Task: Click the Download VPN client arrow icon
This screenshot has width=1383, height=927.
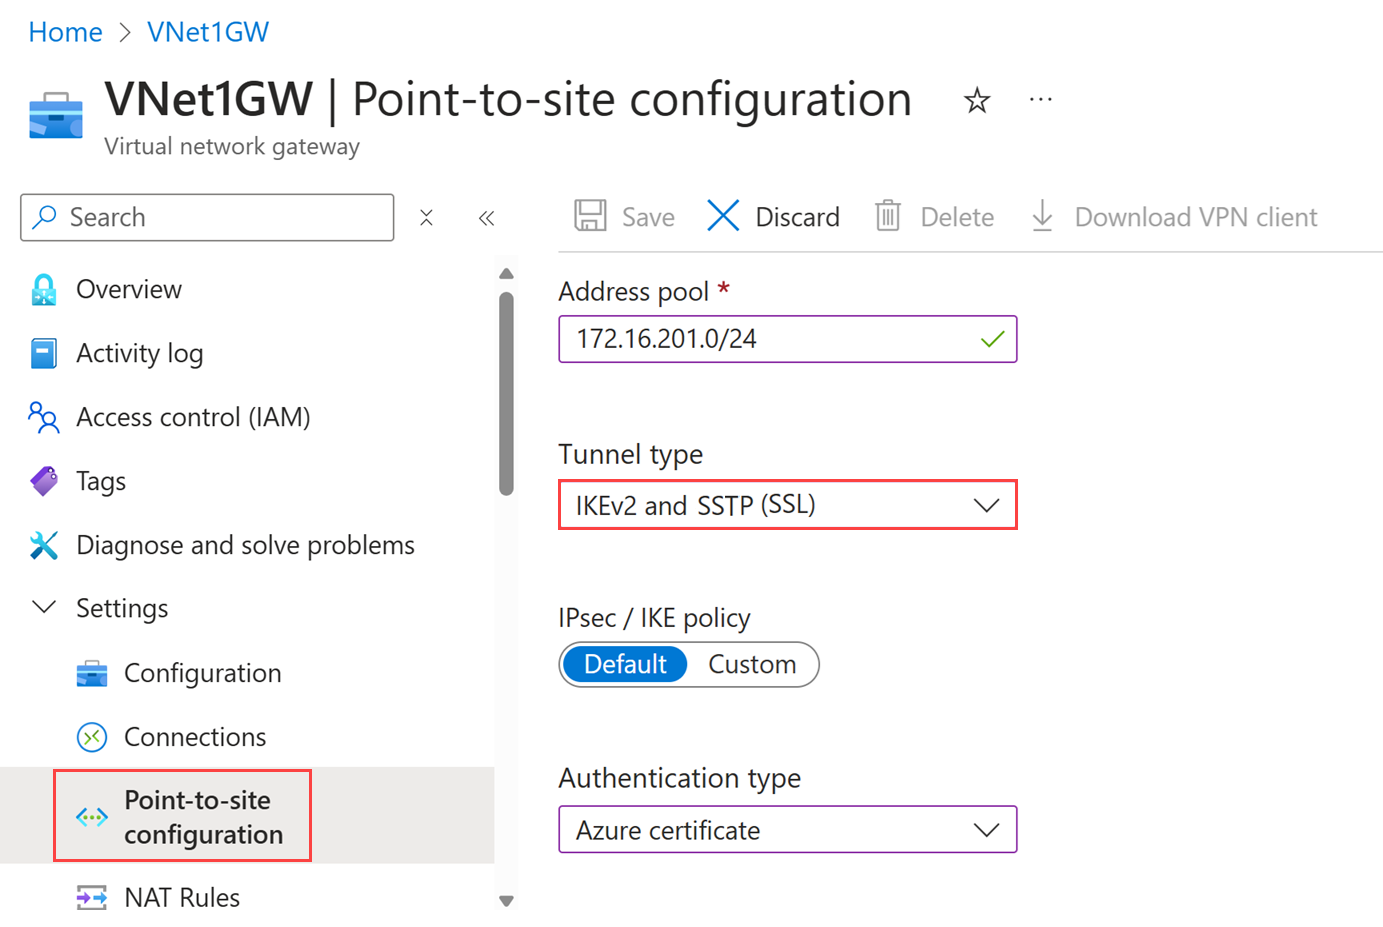Action: point(1042,216)
